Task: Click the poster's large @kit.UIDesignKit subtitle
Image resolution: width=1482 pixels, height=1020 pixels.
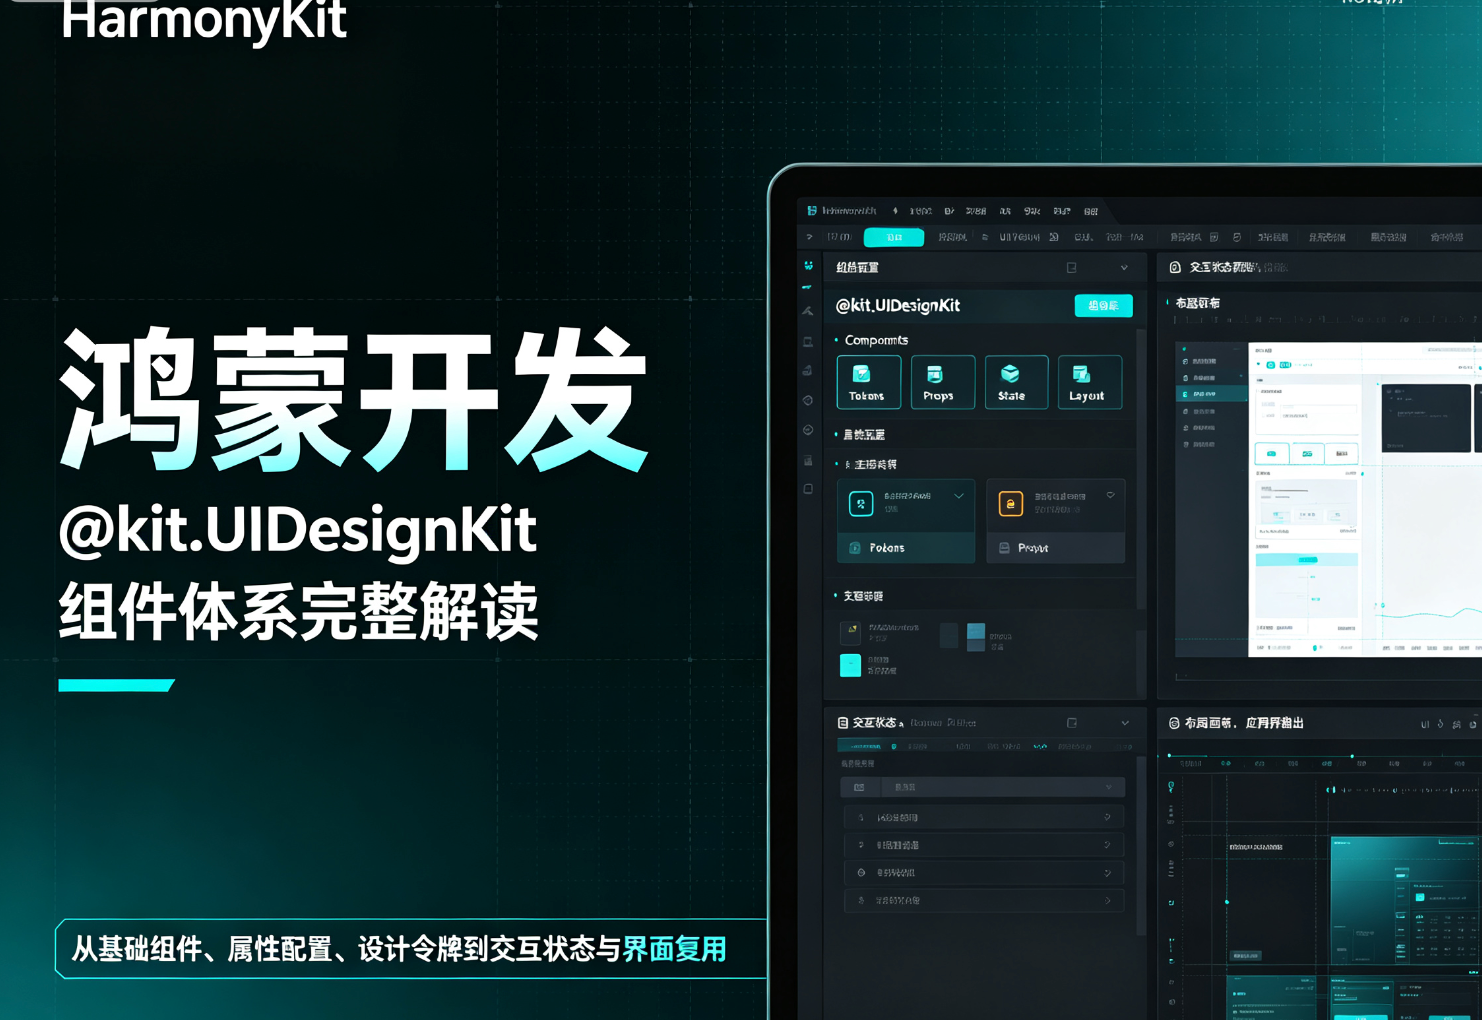Action: click(x=298, y=530)
